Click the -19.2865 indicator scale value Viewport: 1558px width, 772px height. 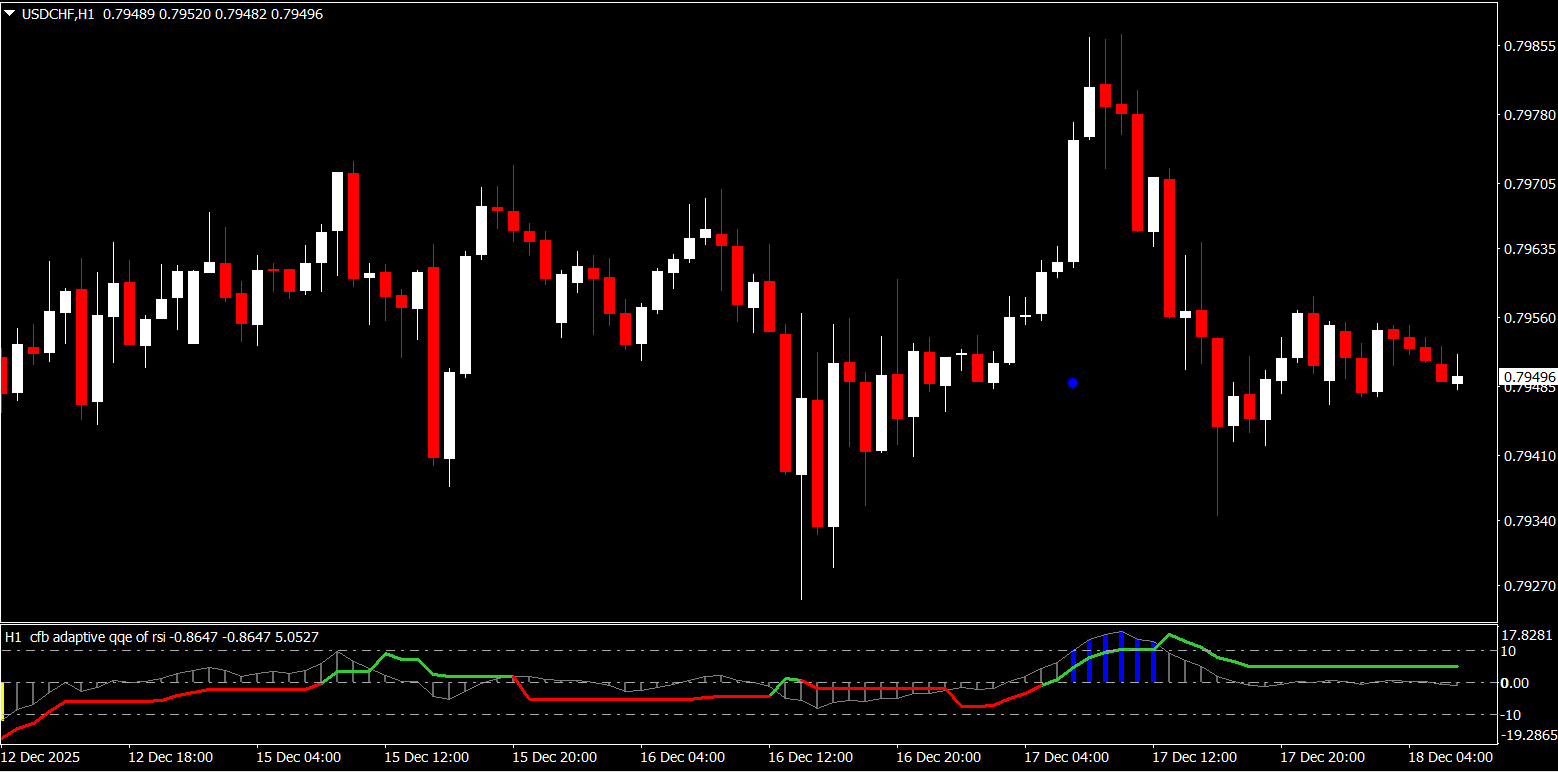pos(1529,735)
